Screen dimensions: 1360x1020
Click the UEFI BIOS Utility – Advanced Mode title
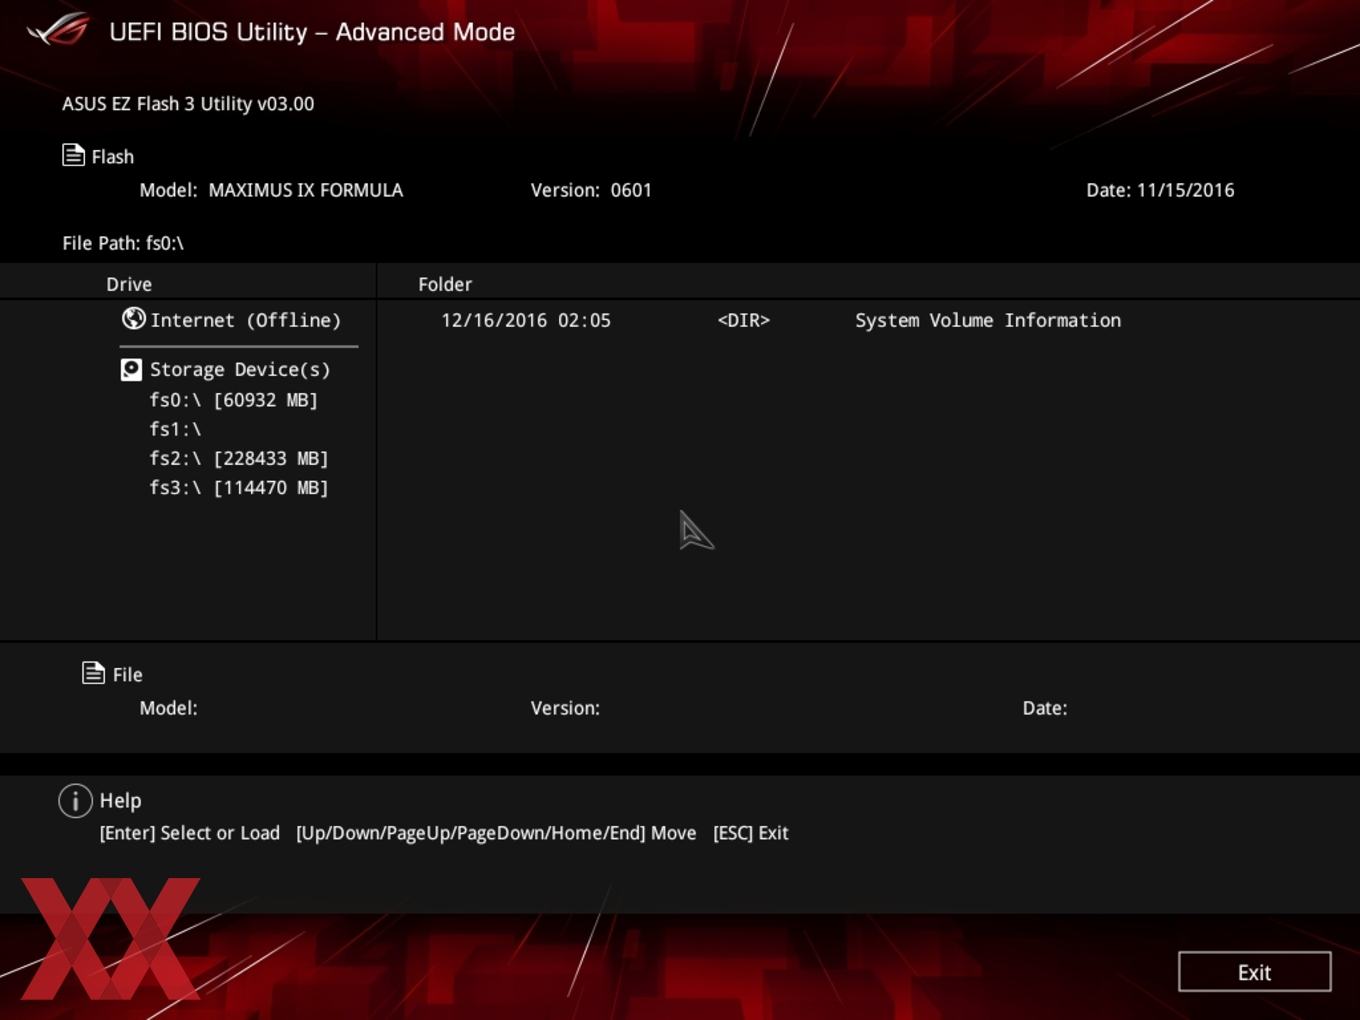[312, 32]
